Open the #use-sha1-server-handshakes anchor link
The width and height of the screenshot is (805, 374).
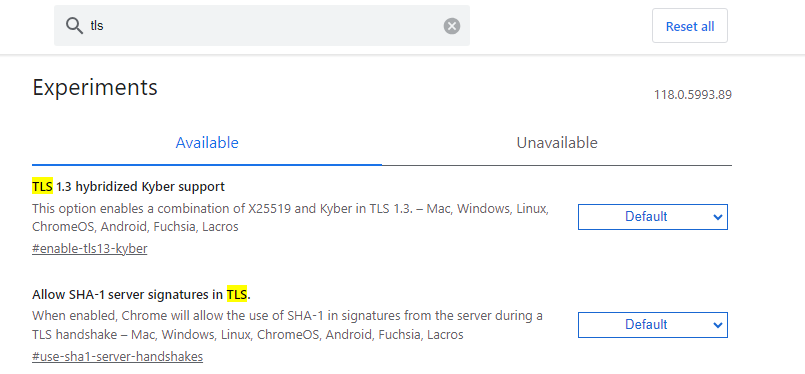(117, 357)
